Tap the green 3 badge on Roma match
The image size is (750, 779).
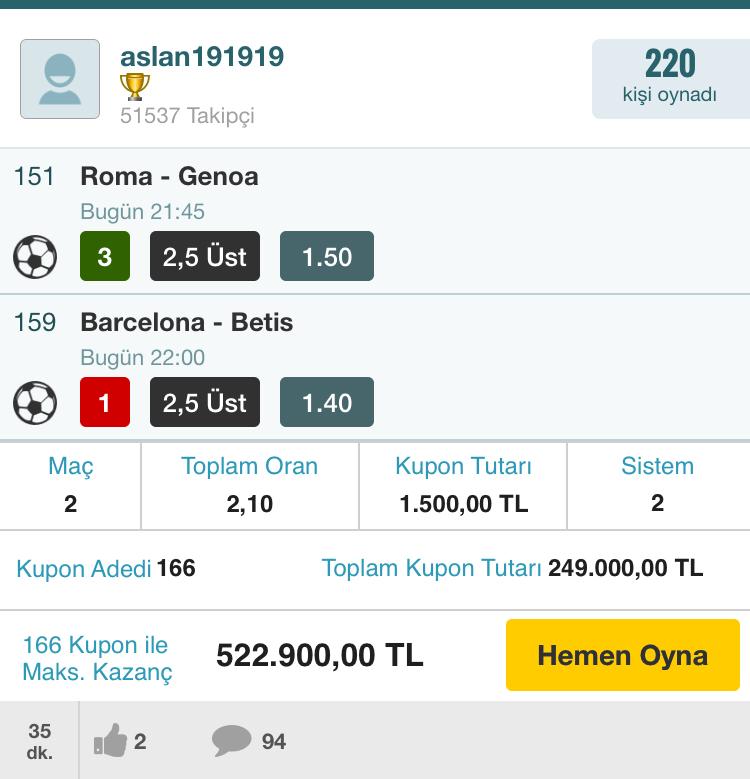click(105, 256)
